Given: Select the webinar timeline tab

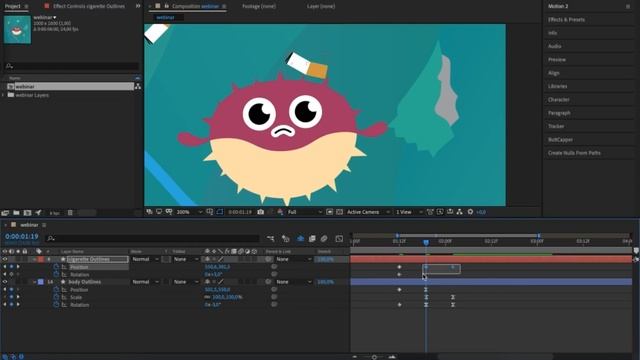Looking at the screenshot, I should [x=29, y=225].
